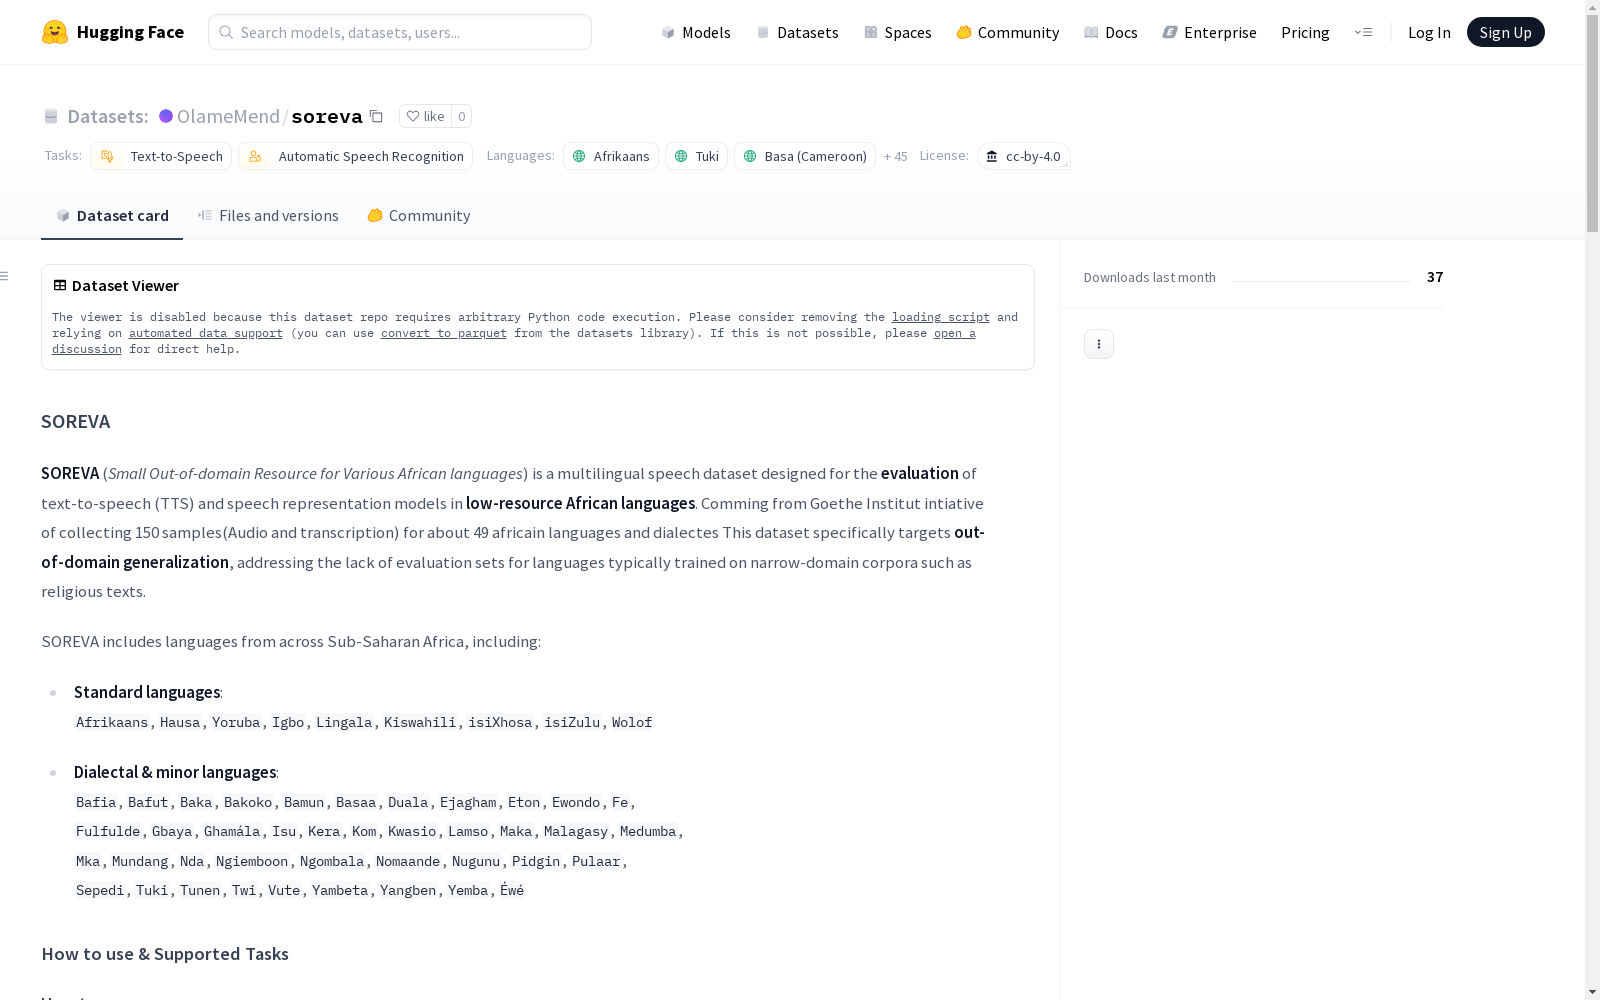Expand the +45 additional languages
The width and height of the screenshot is (1600, 1000).
[896, 156]
